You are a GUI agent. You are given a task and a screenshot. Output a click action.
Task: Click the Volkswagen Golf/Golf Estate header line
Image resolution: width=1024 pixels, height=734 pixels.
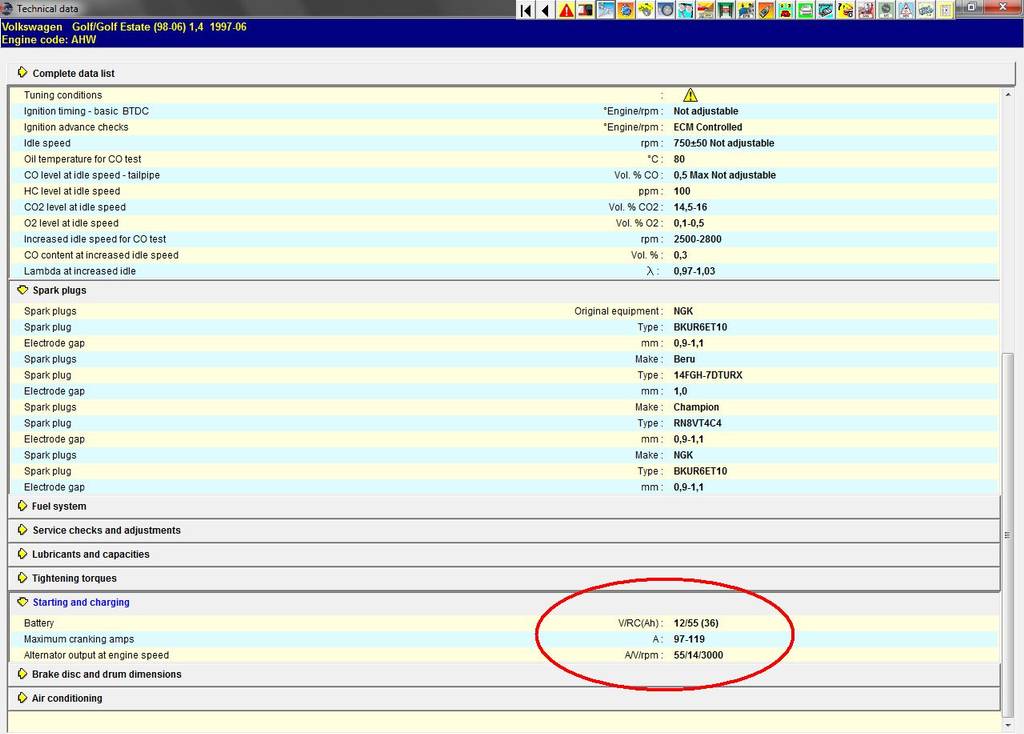click(x=124, y=27)
